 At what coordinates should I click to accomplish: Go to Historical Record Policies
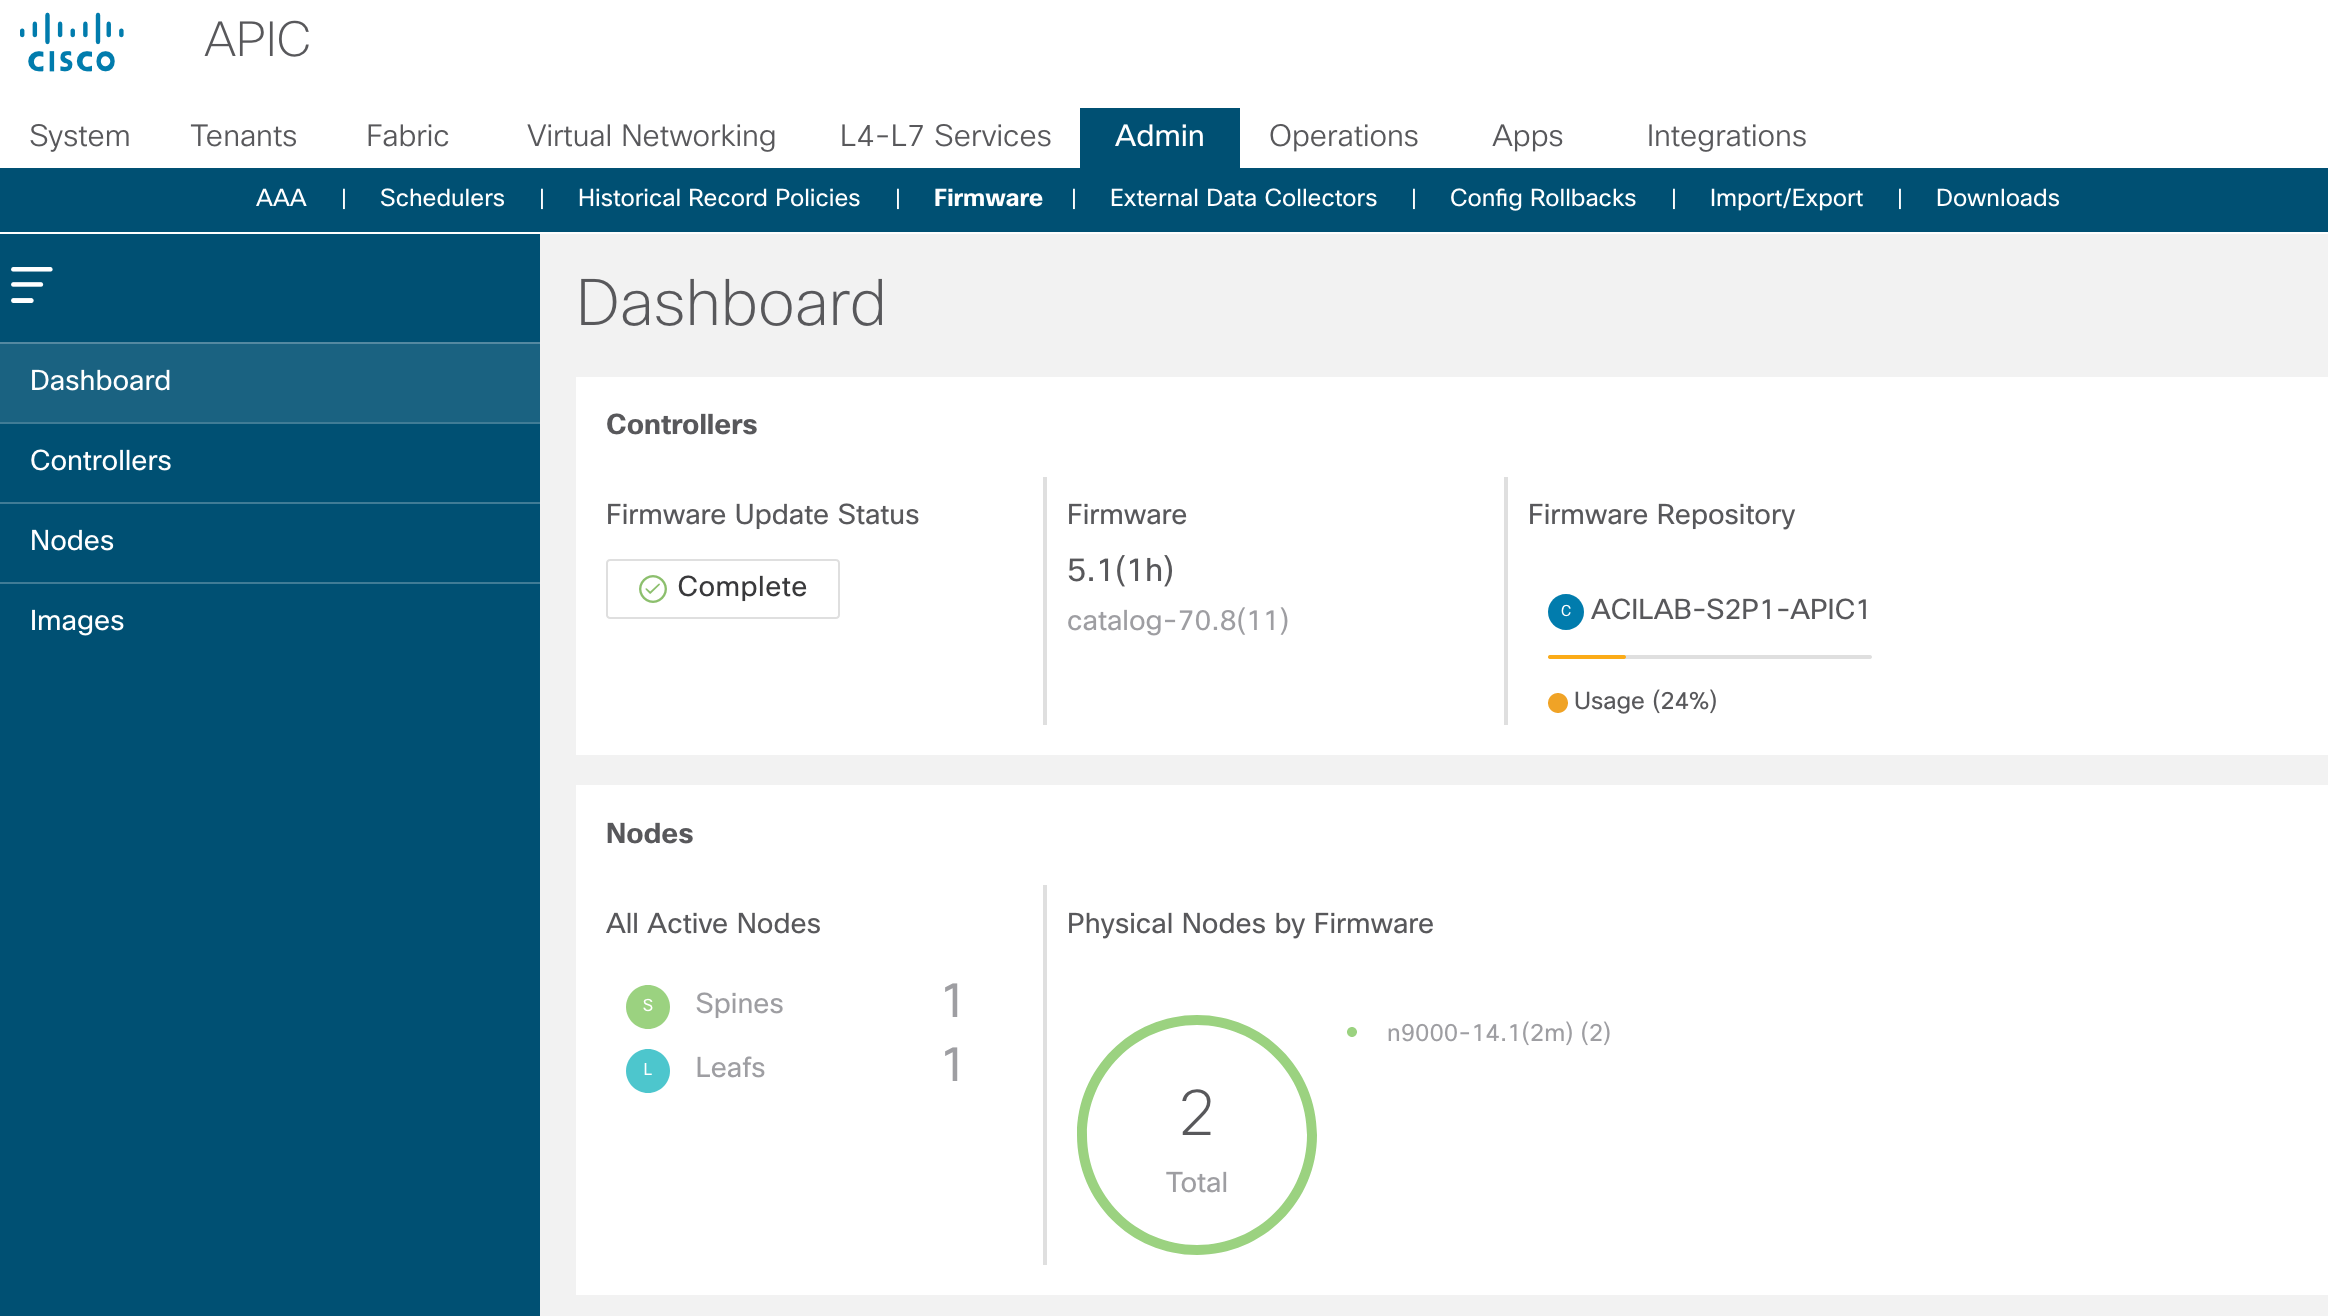pyautogui.click(x=719, y=198)
